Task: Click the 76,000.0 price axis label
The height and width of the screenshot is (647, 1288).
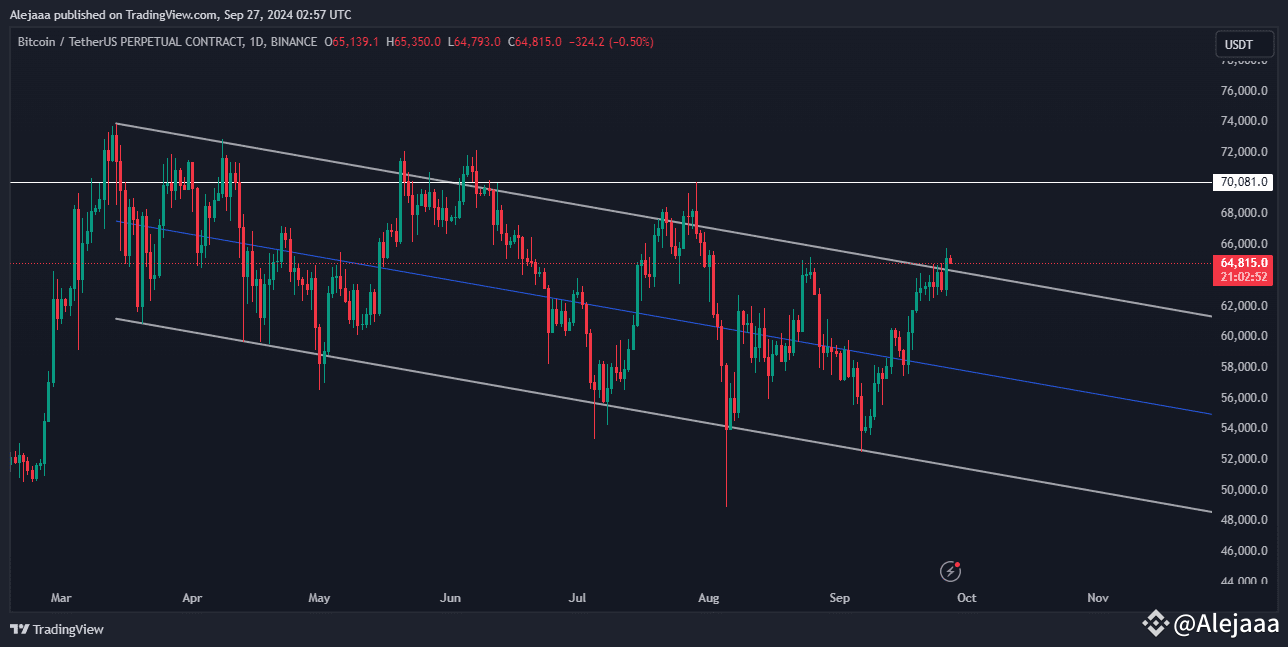Action: (x=1244, y=91)
